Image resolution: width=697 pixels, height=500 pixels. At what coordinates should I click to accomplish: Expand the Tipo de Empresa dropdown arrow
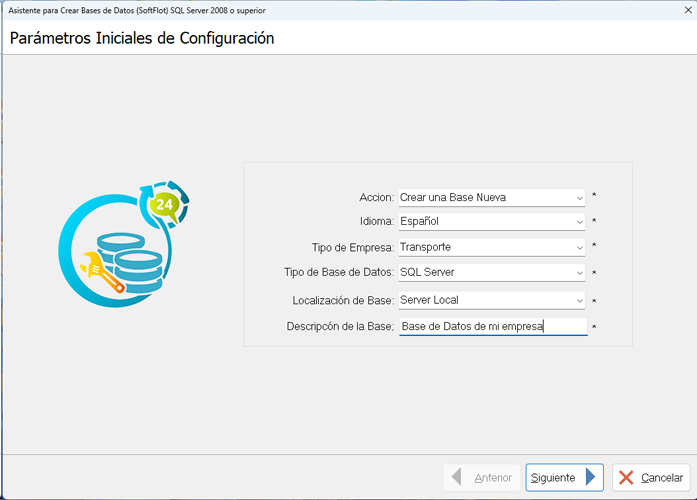click(579, 247)
